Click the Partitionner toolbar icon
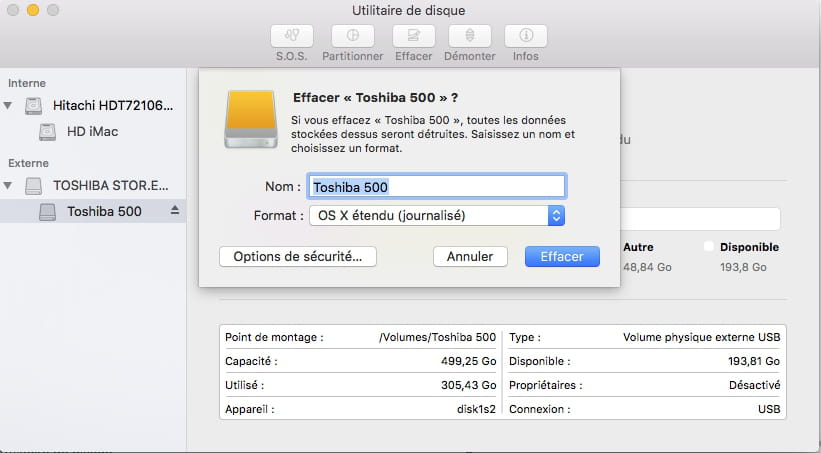 [x=352, y=36]
